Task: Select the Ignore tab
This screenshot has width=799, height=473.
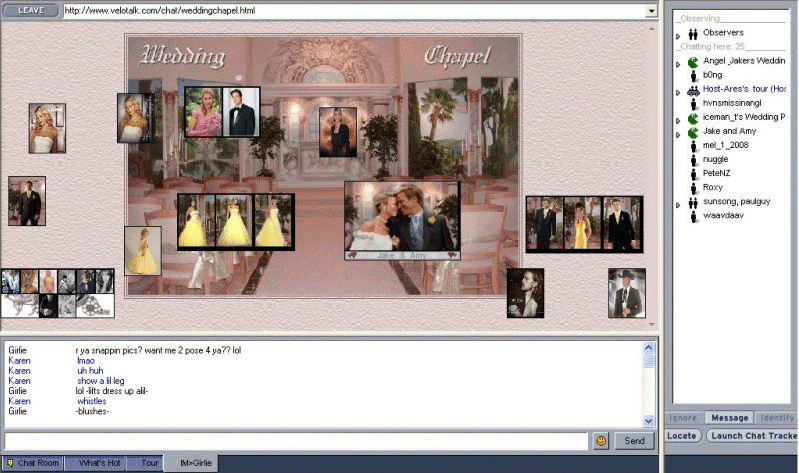Action: (x=684, y=418)
